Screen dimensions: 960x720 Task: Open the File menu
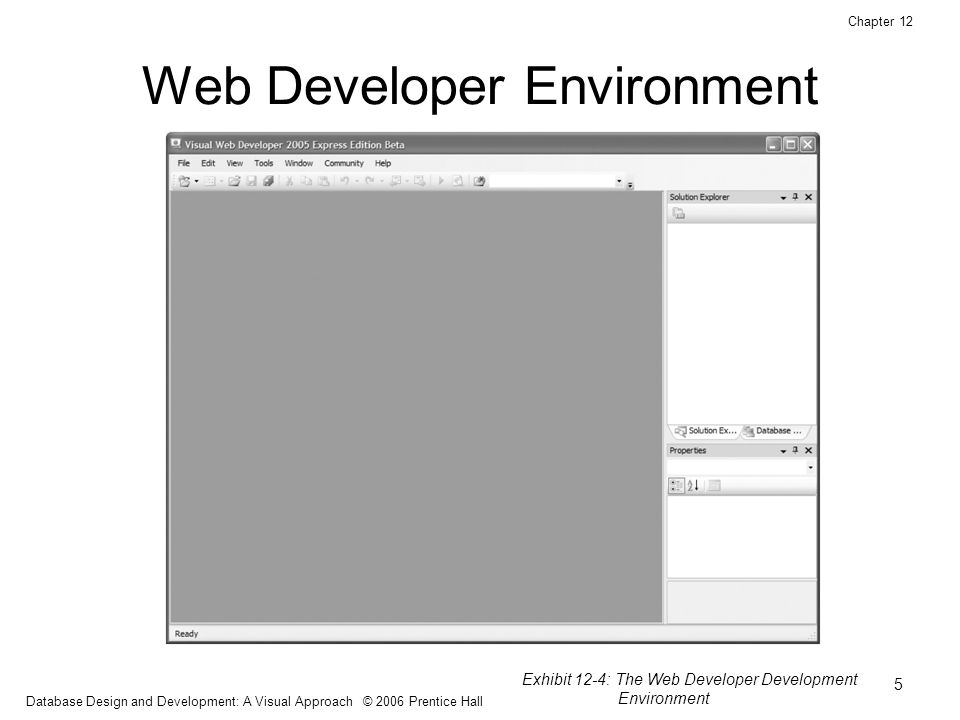click(x=184, y=163)
